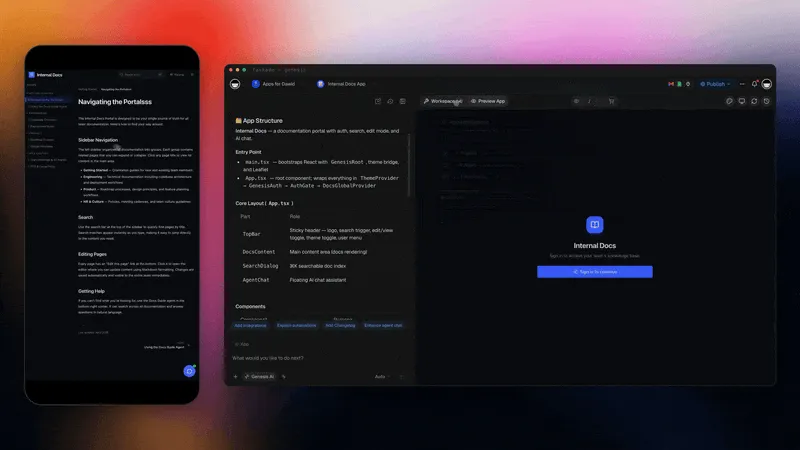Screen dimensions: 800x450
Task: Click the home avatar logo at top left
Action: pyautogui.click(x=235, y=84)
